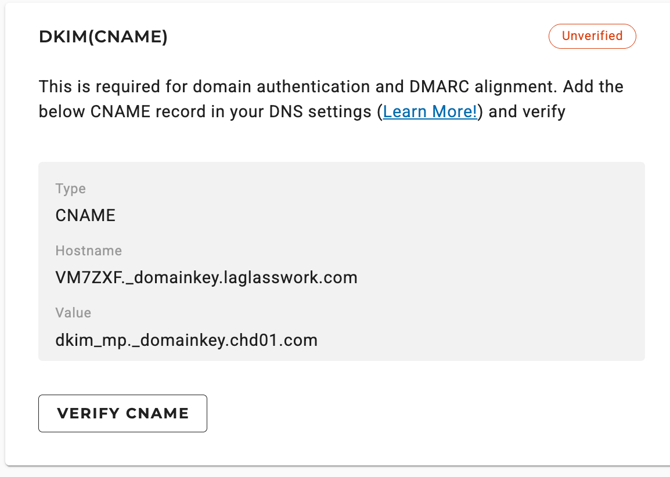This screenshot has width=670, height=477.
Task: Select the VM7ZXF._domainkey.laglasswork.com hostname text
Action: click(206, 278)
